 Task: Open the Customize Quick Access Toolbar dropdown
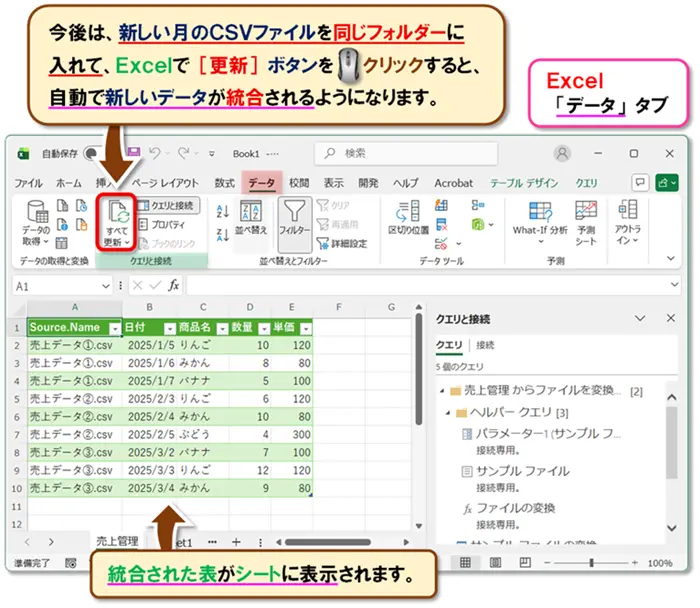(212, 154)
